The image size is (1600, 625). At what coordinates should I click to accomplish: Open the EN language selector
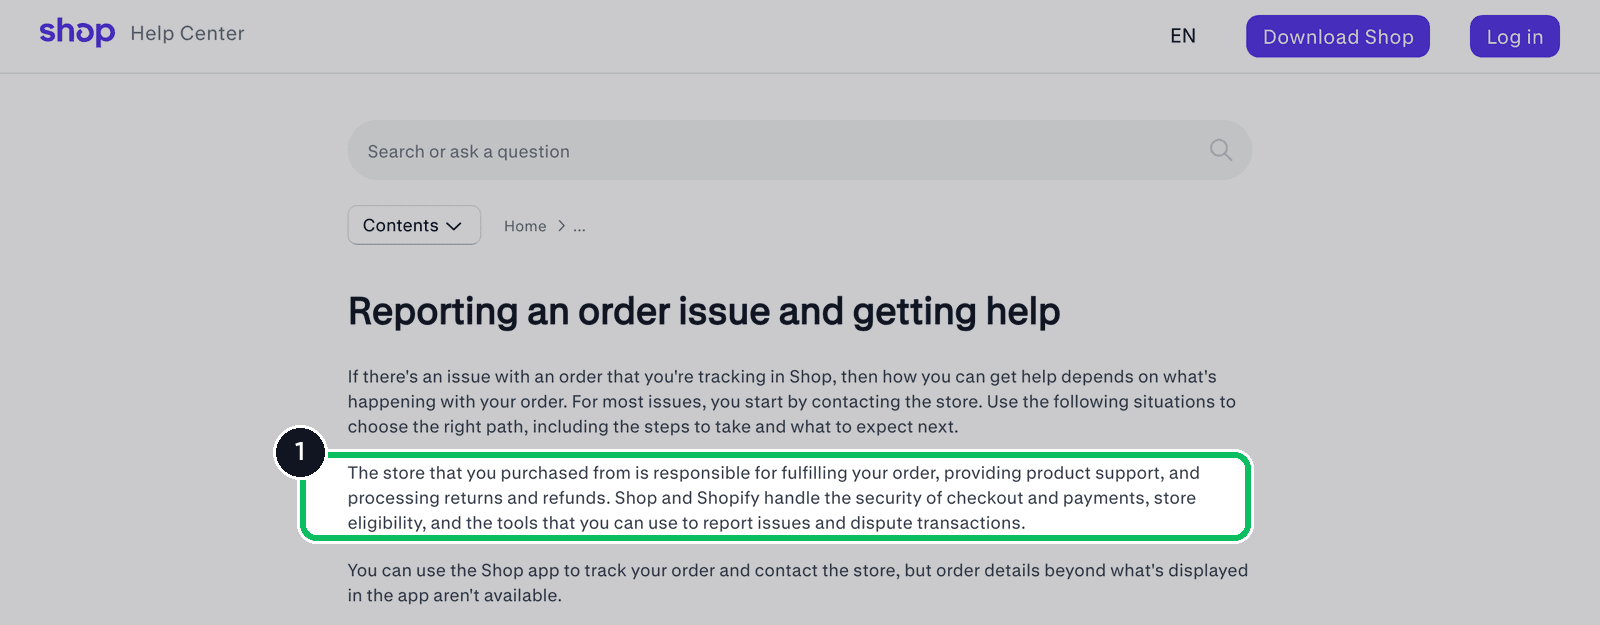pyautogui.click(x=1183, y=36)
